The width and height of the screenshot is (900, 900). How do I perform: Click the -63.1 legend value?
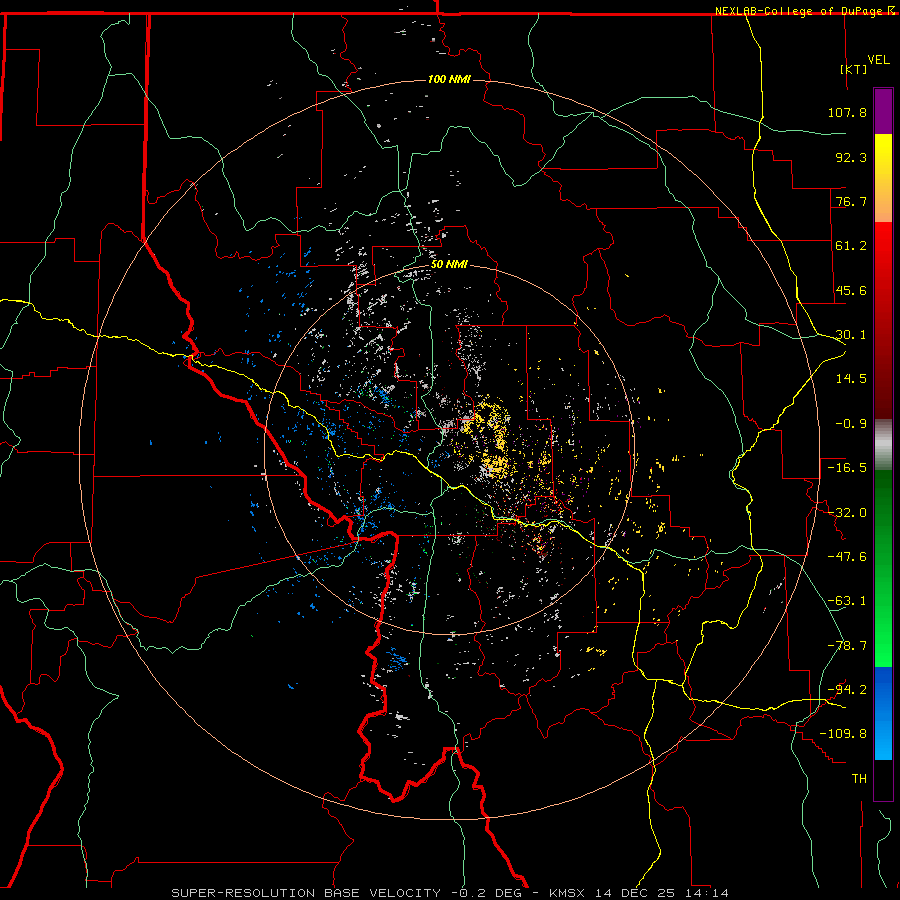[x=847, y=601]
